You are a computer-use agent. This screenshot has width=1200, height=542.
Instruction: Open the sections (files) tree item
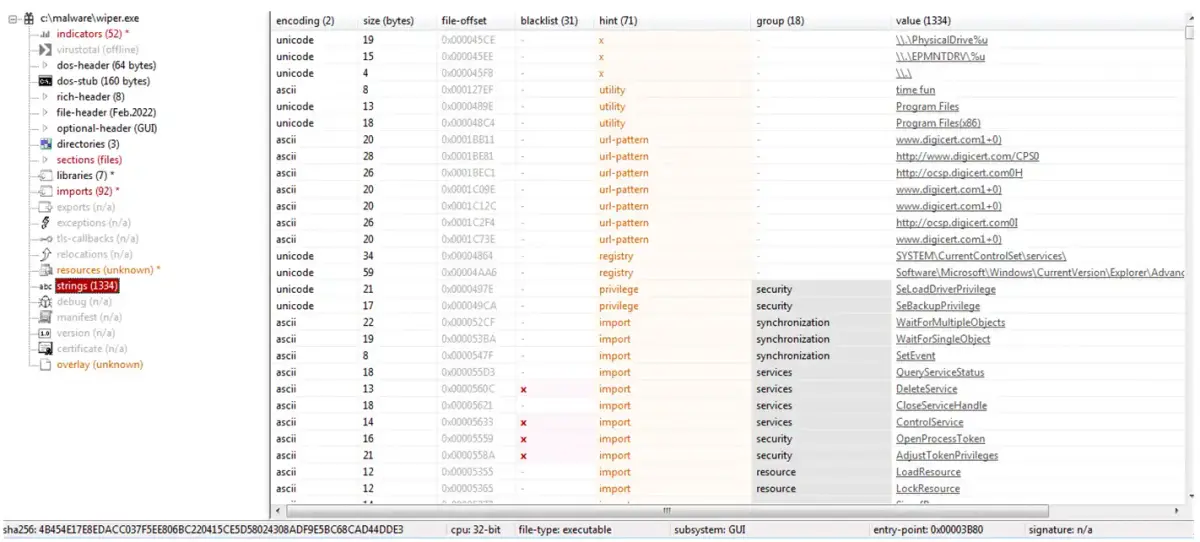tap(89, 160)
